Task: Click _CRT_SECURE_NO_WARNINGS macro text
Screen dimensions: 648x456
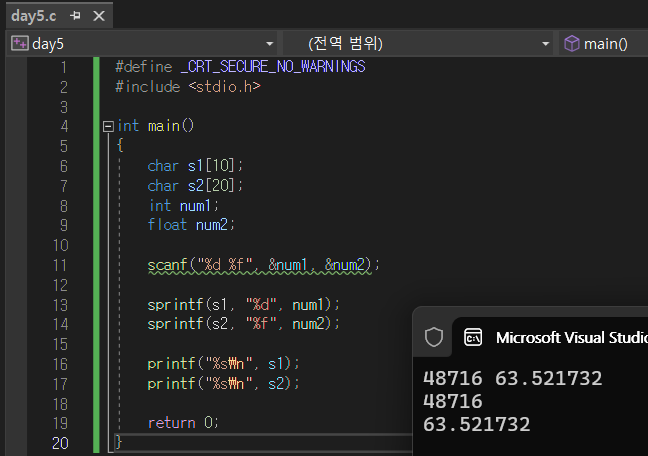Action: pos(273,67)
